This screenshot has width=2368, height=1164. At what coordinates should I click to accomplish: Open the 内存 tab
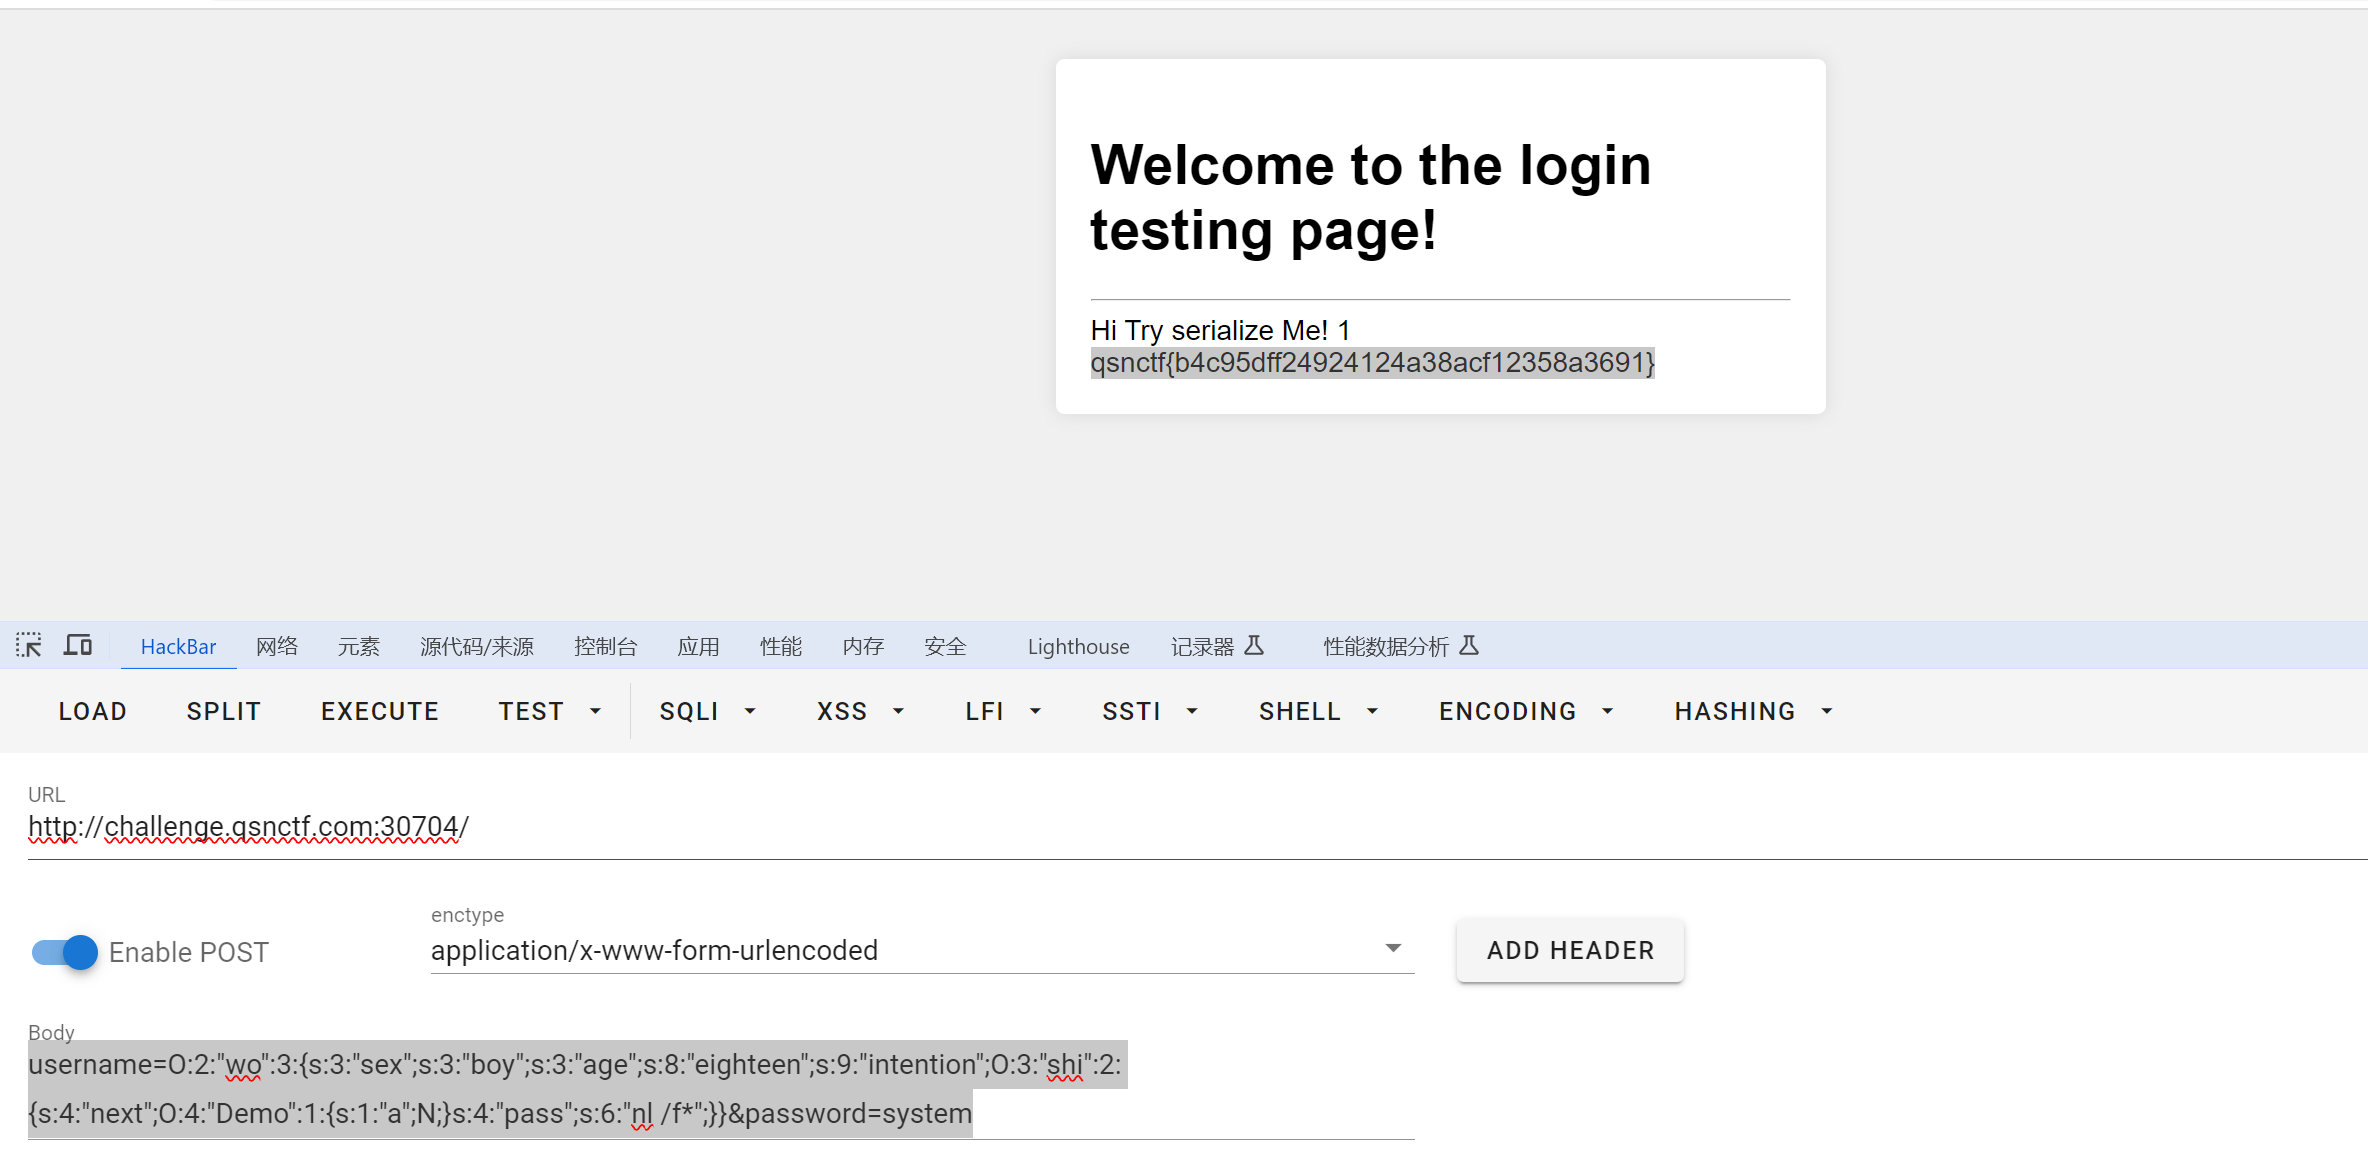tap(862, 646)
